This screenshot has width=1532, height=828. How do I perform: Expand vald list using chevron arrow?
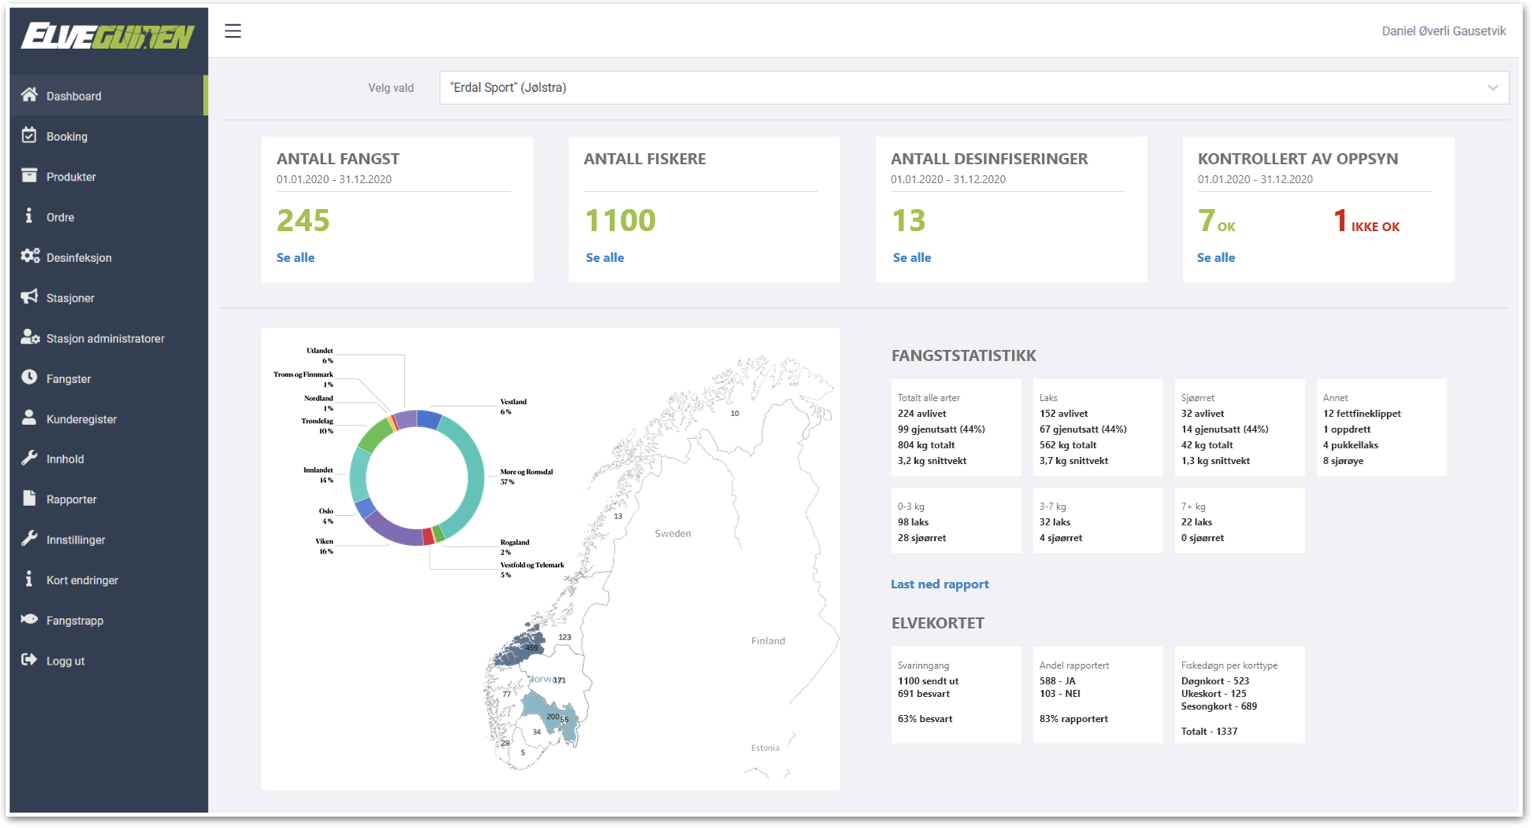(1492, 88)
